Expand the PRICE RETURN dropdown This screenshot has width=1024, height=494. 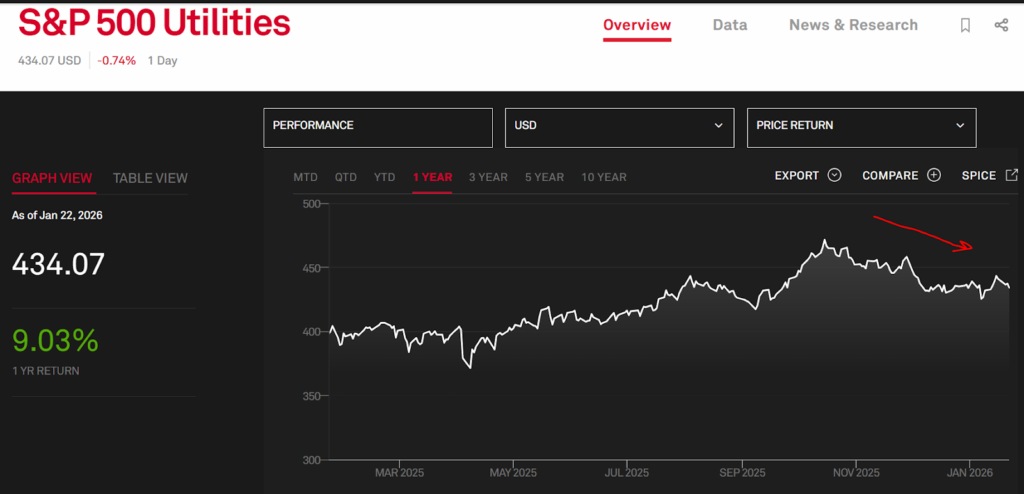(861, 127)
